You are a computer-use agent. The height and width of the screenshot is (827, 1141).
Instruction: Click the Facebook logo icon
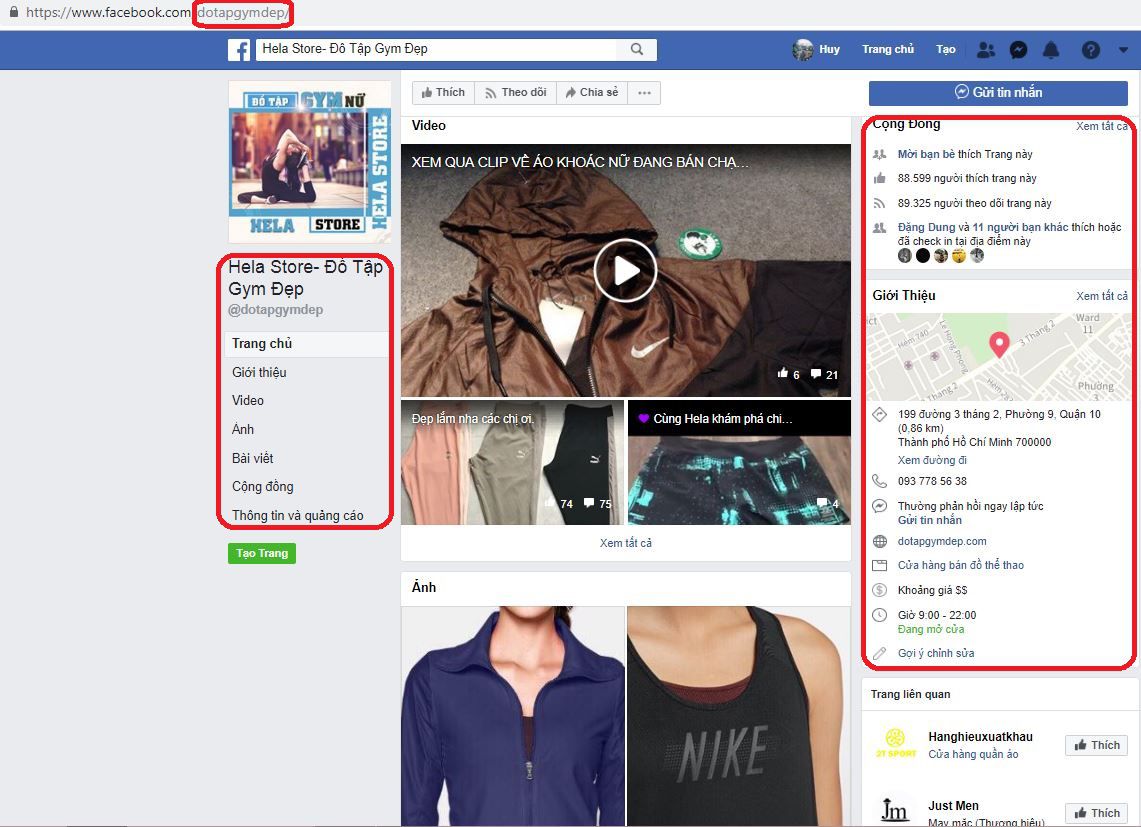(x=239, y=50)
